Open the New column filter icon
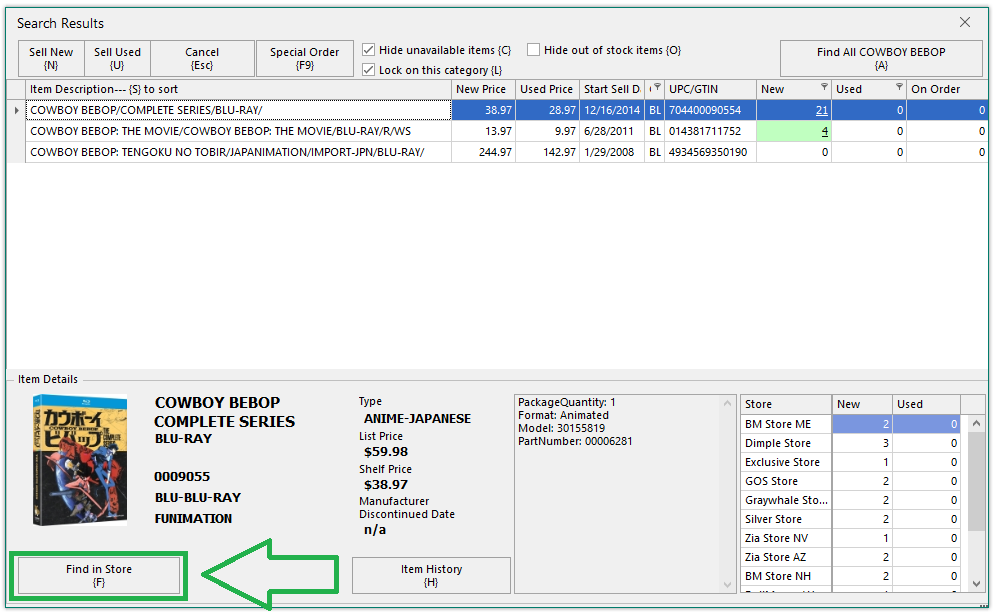The image size is (996, 614). click(824, 86)
